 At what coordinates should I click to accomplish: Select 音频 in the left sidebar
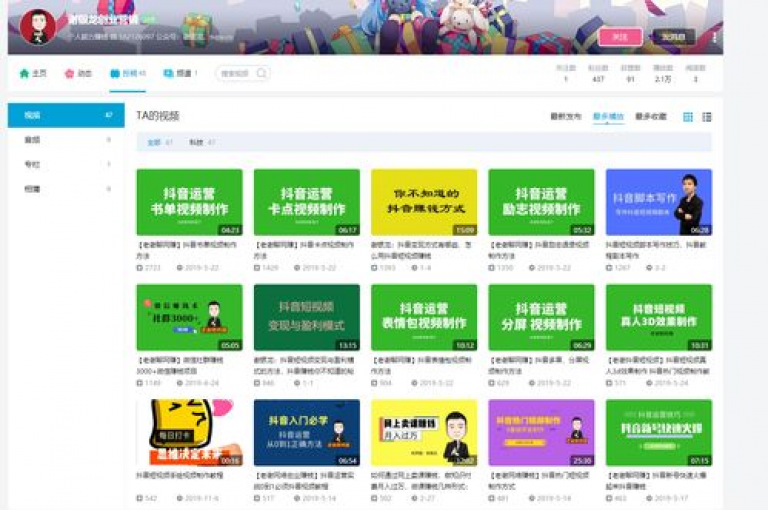point(66,140)
